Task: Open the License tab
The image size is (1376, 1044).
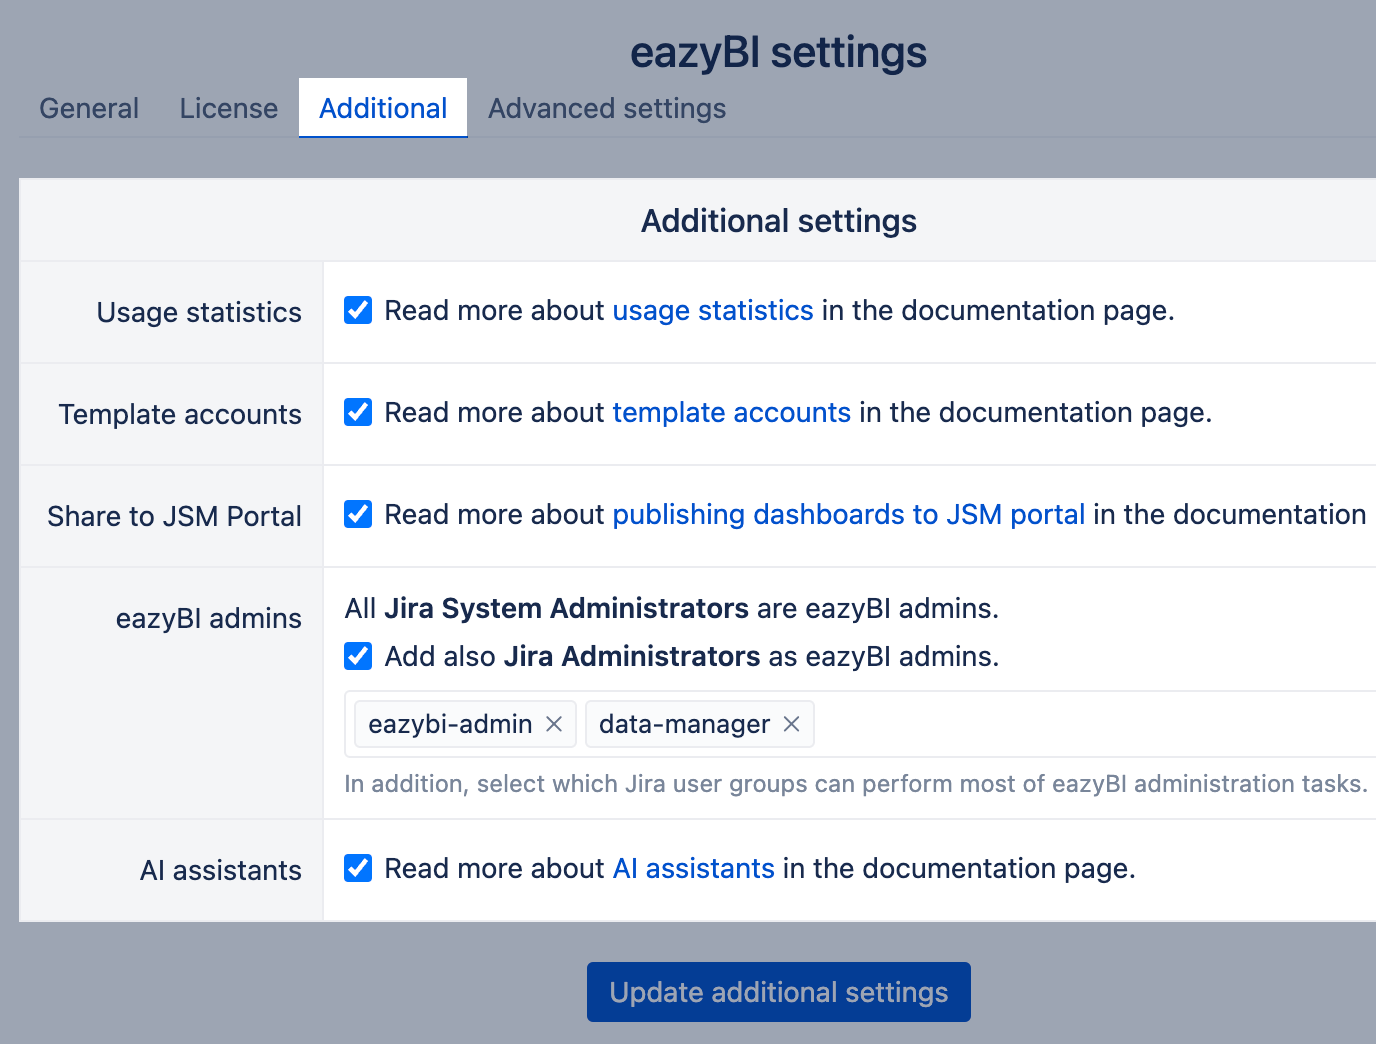Action: coord(229,108)
